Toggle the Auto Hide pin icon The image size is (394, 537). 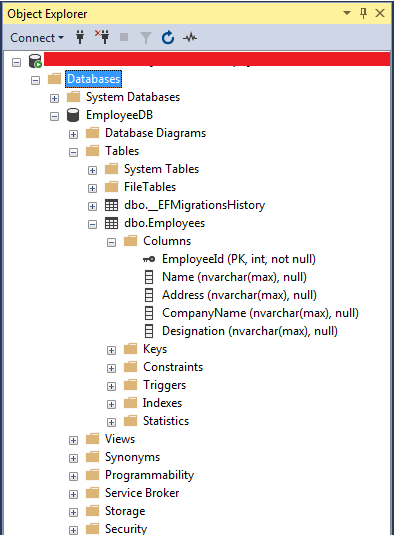point(364,13)
